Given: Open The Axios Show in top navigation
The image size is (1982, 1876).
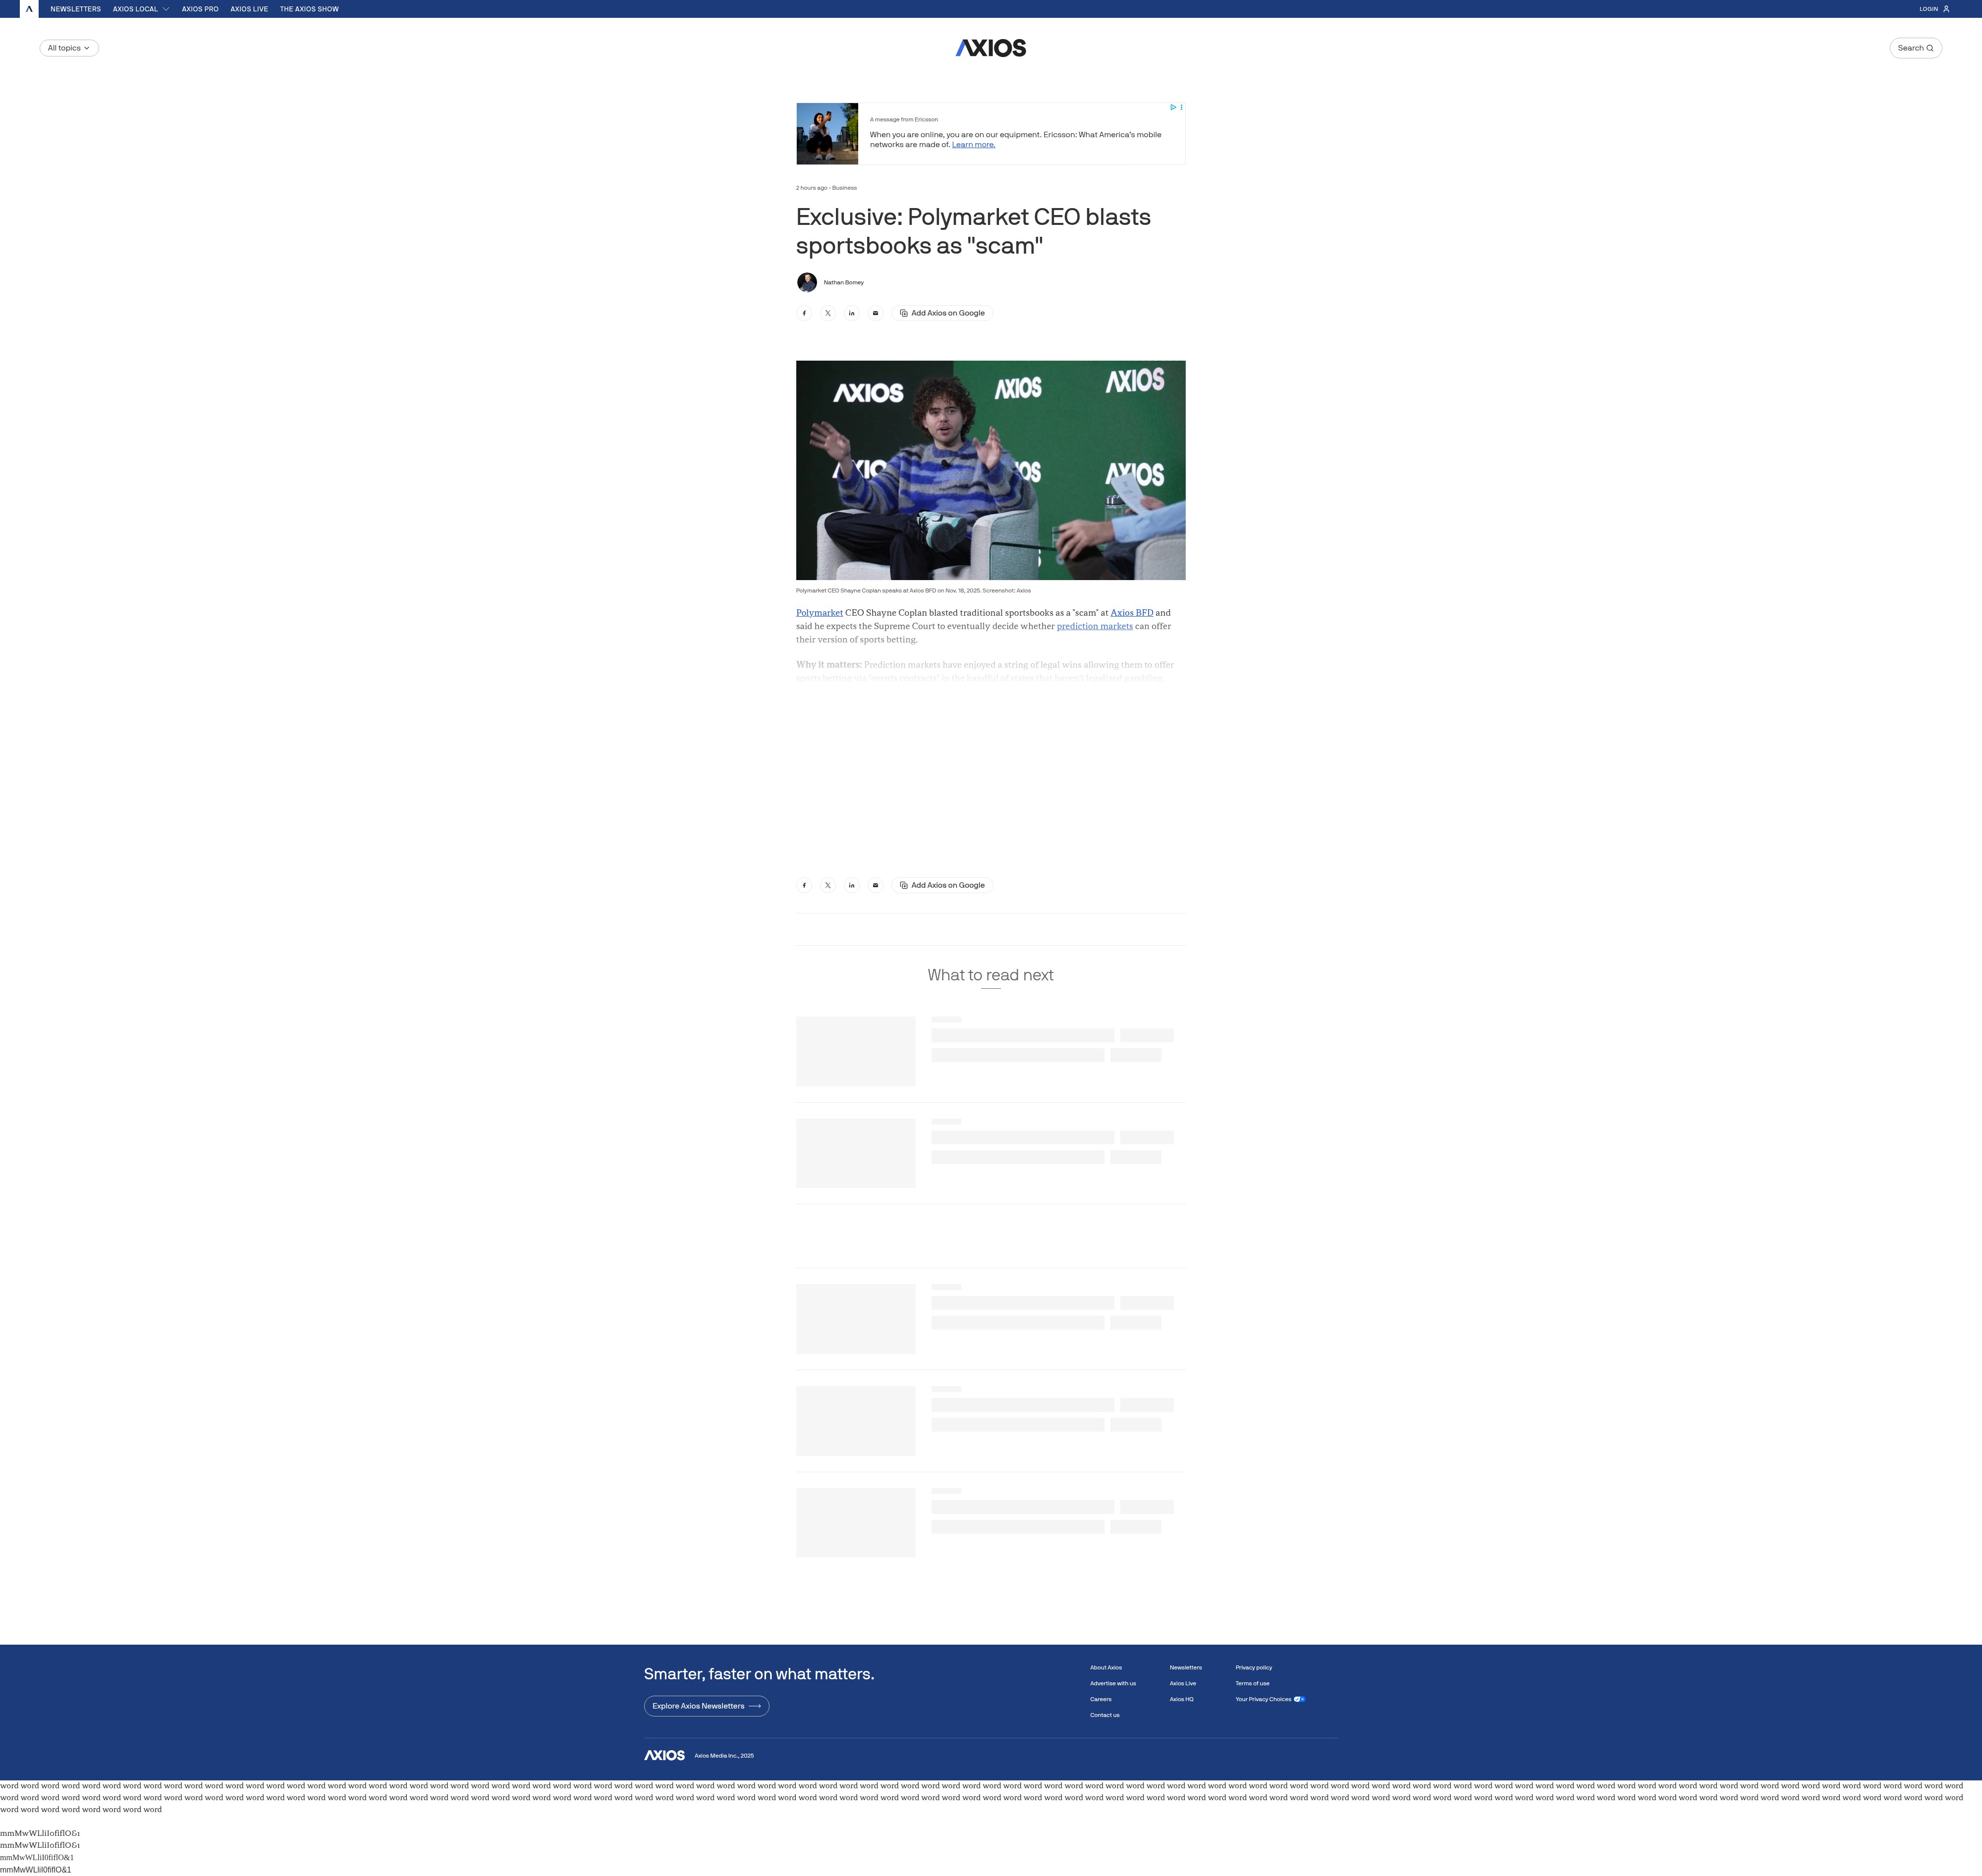Looking at the screenshot, I should click(309, 9).
